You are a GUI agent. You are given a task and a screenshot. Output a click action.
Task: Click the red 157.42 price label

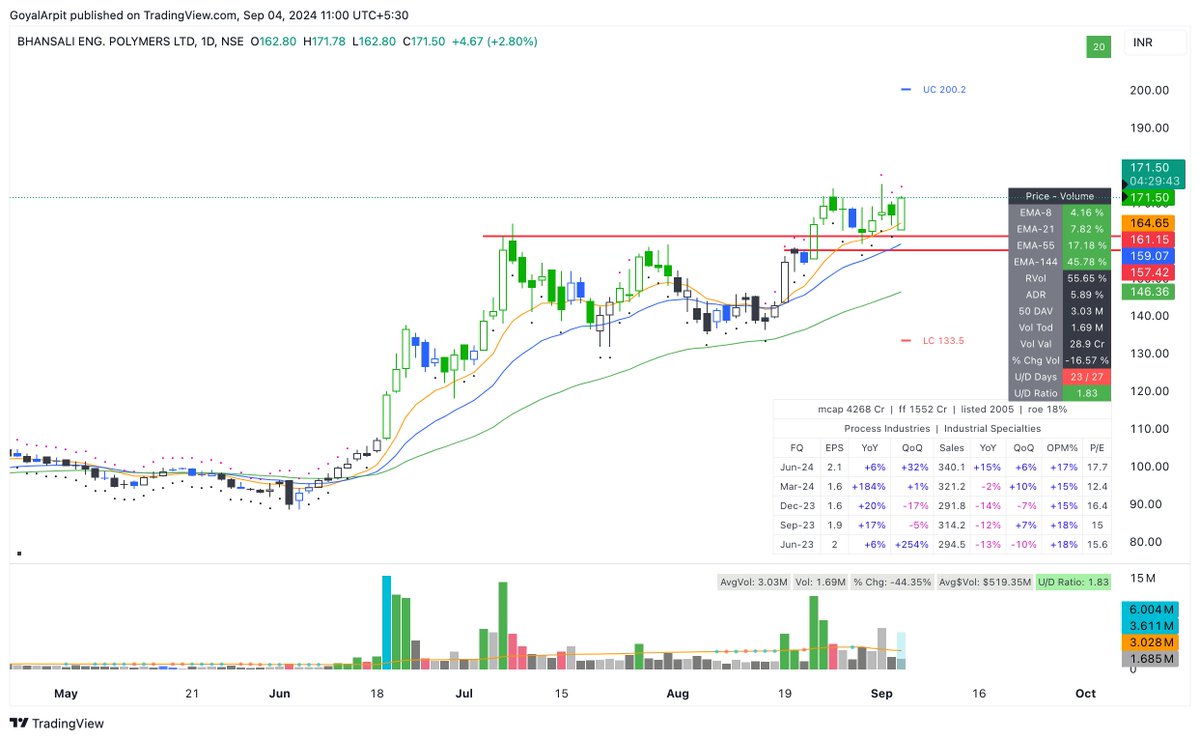pos(1150,273)
